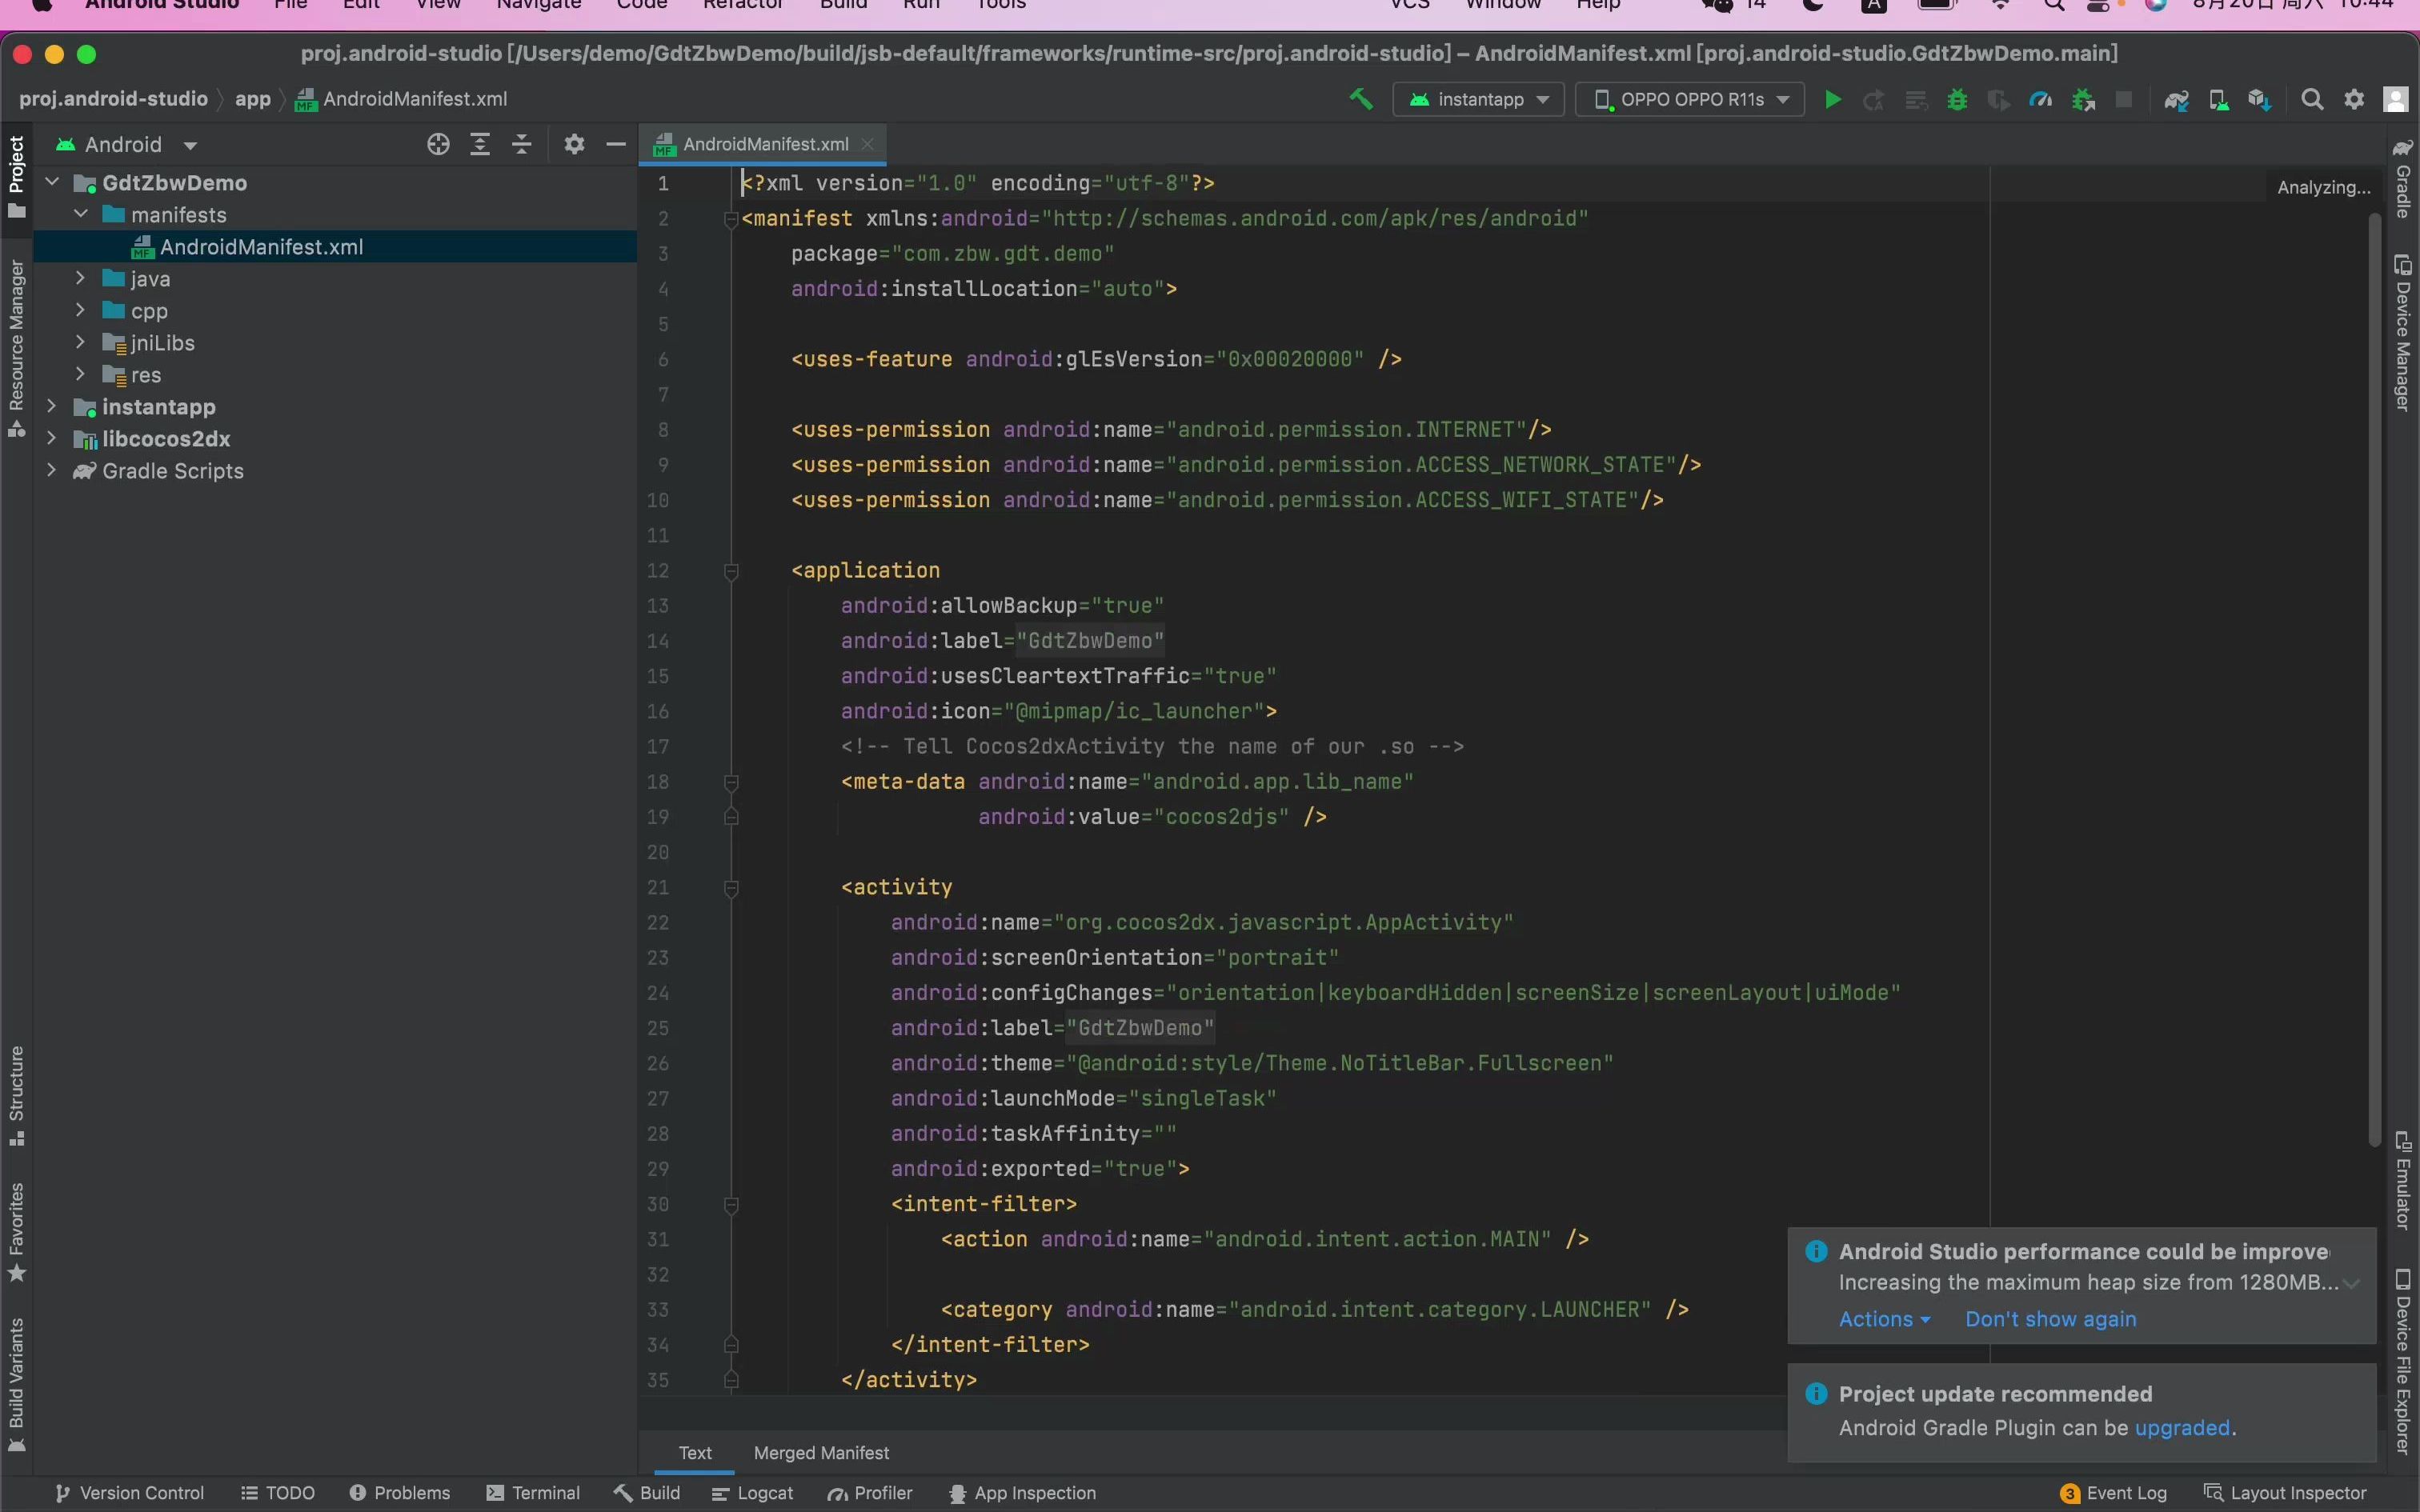The height and width of the screenshot is (1512, 2420).
Task: Collapse the GdtZbwDemo module node
Action: point(53,182)
